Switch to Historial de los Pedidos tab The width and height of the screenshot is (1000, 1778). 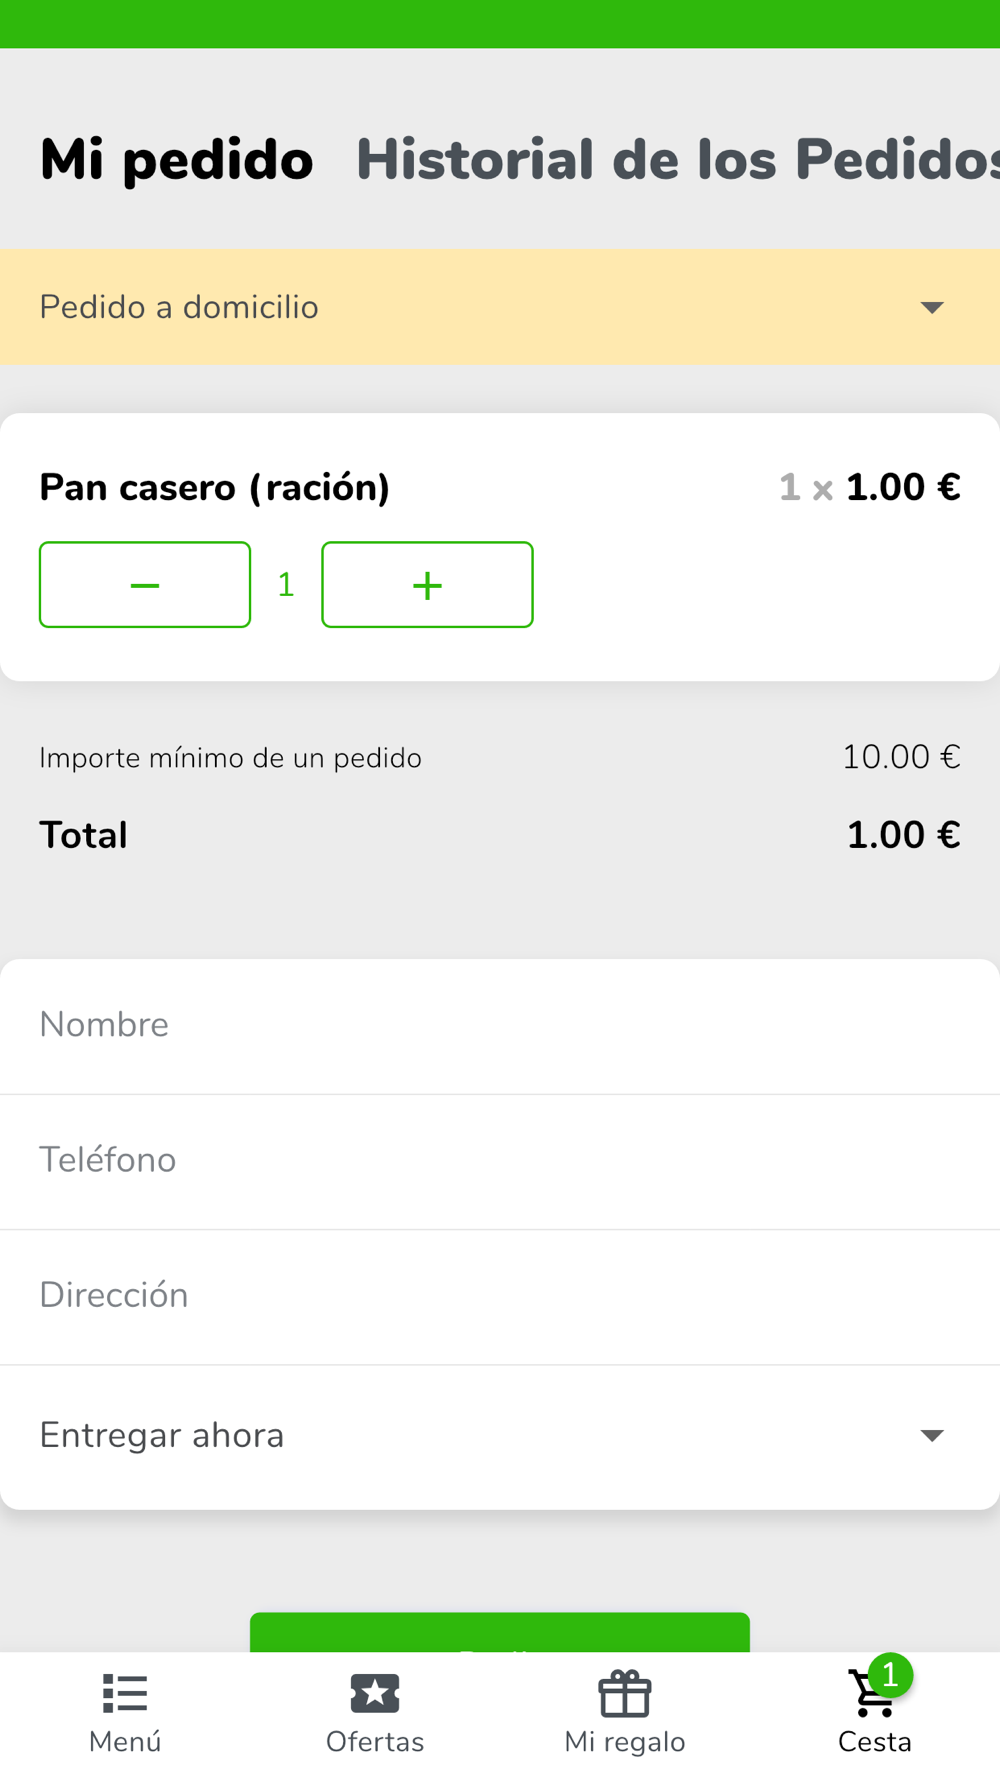[x=677, y=160]
